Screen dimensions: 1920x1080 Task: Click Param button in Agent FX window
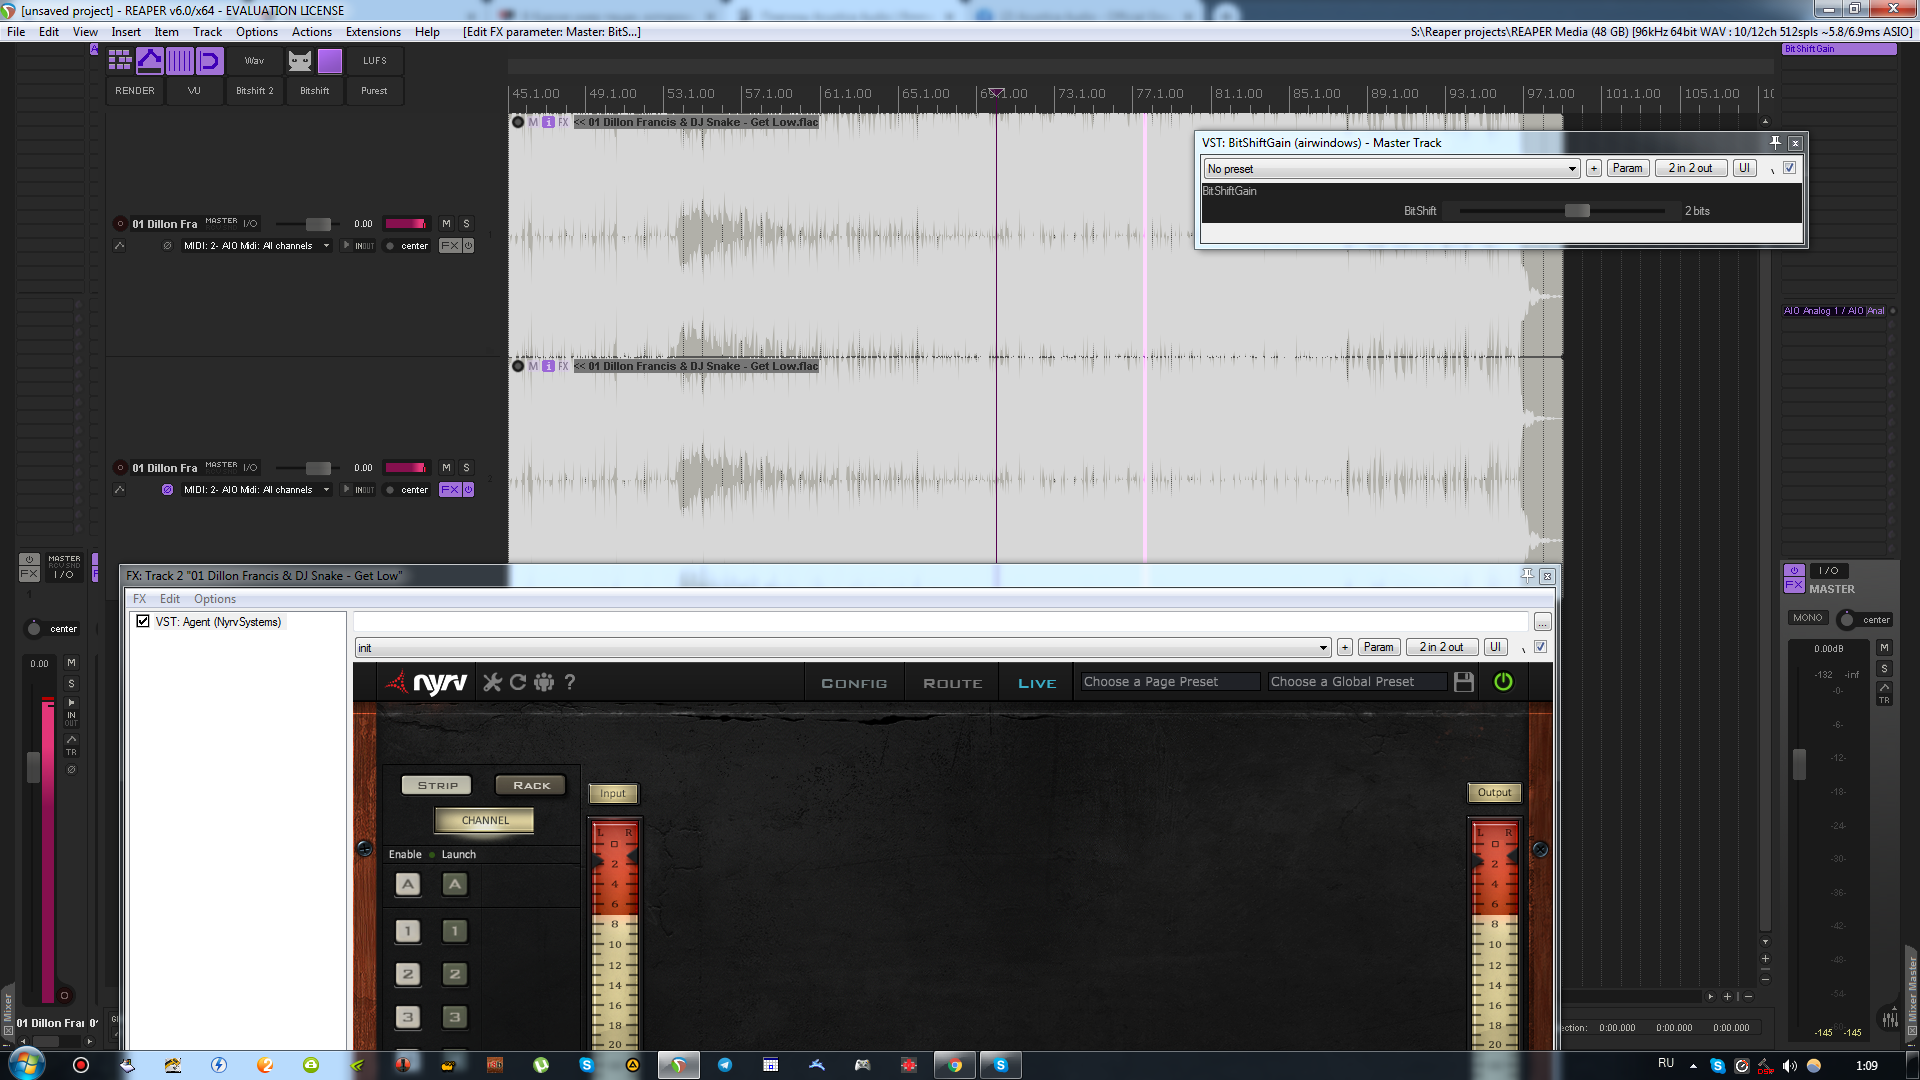[x=1378, y=647]
